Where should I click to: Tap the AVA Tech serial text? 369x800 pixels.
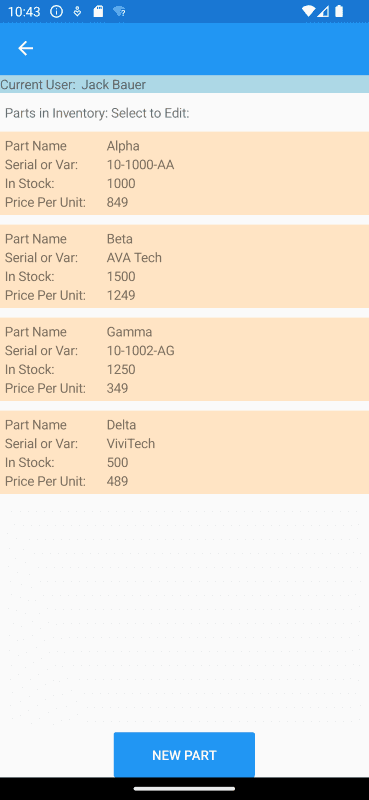[134, 258]
